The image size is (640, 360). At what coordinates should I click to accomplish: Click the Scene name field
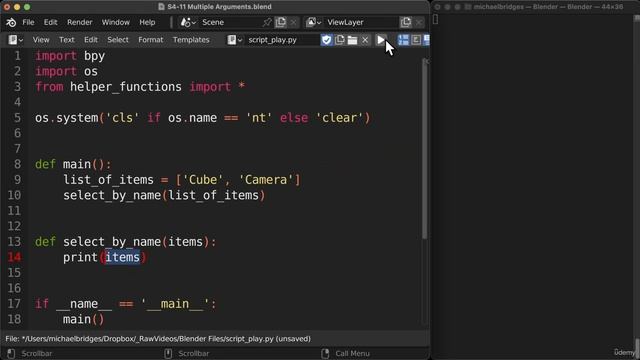tap(230, 22)
